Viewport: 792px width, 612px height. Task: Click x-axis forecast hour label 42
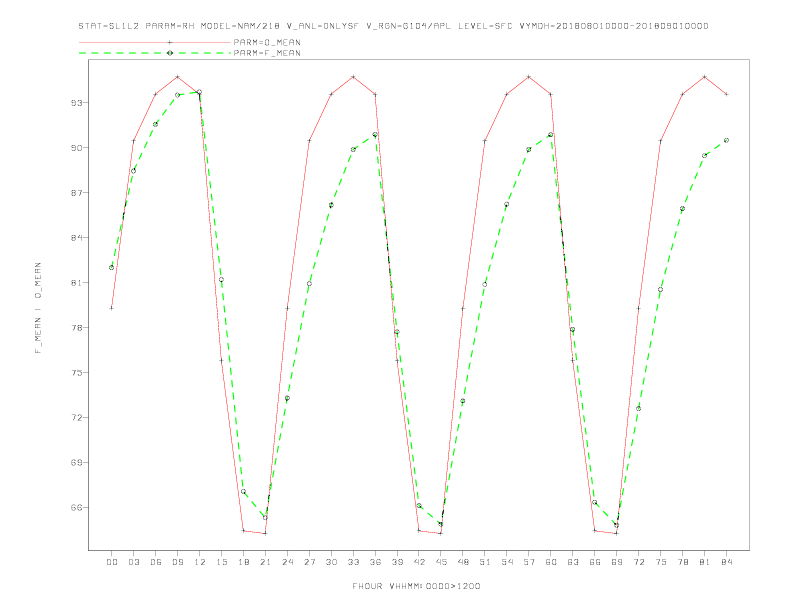point(419,562)
